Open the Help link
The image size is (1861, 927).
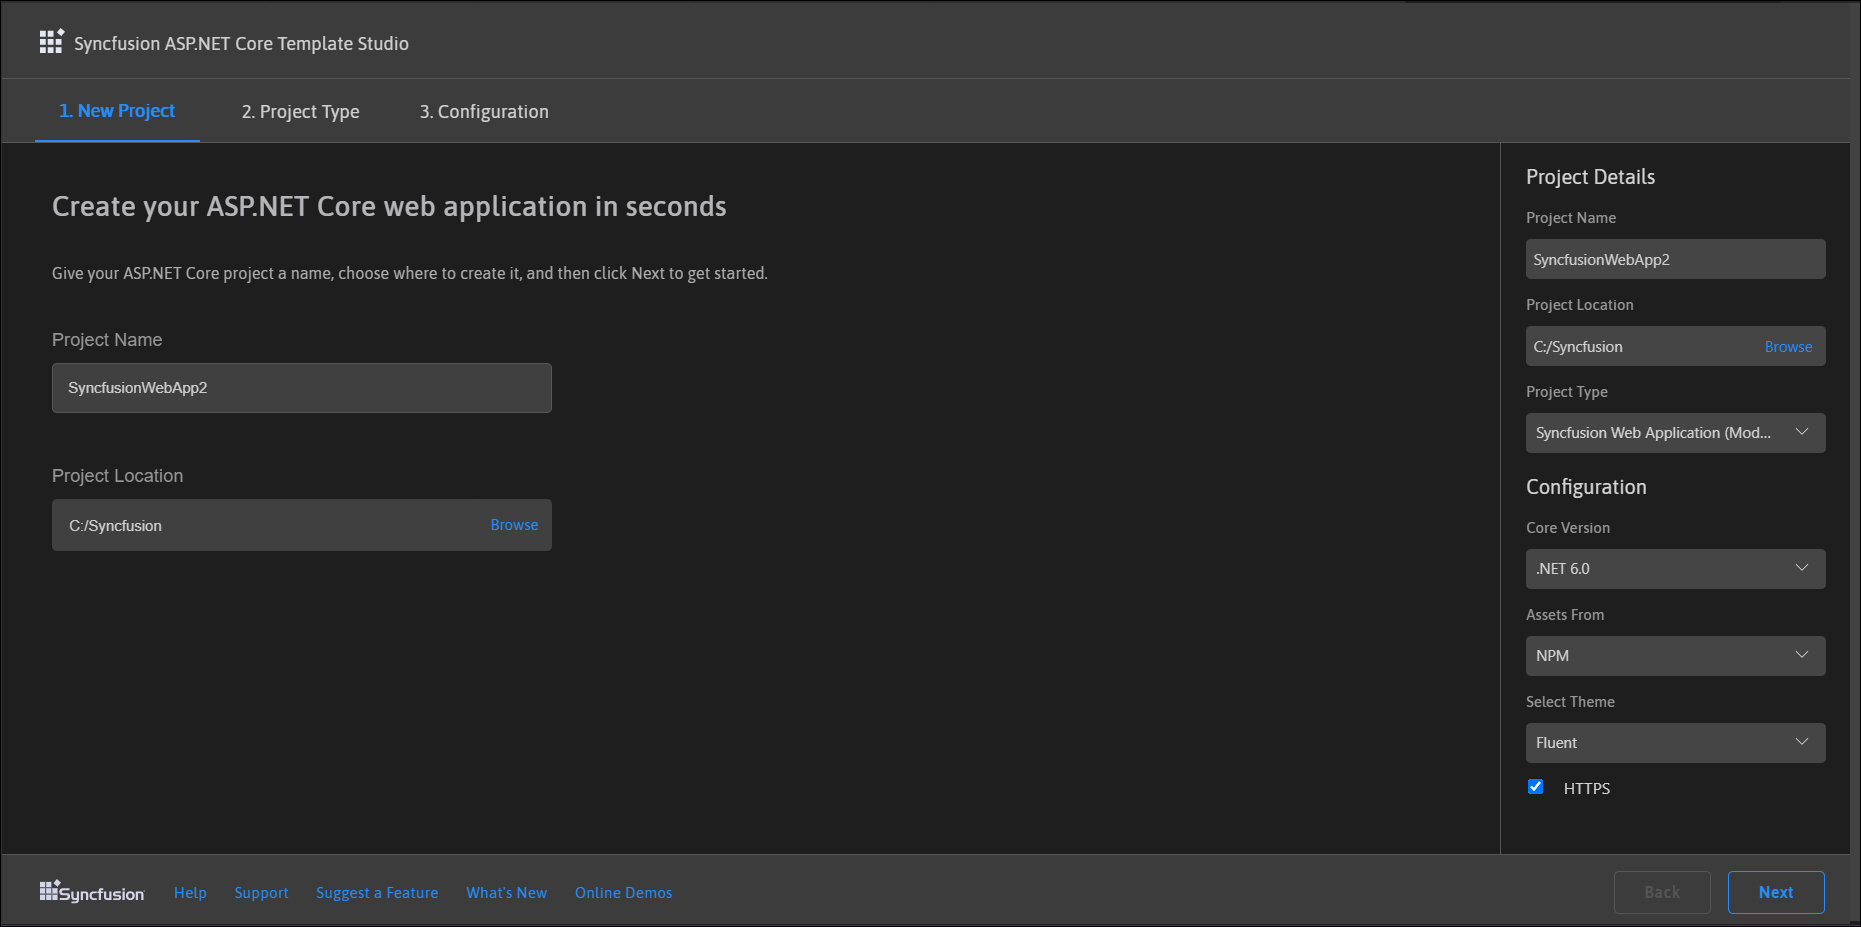tap(190, 893)
